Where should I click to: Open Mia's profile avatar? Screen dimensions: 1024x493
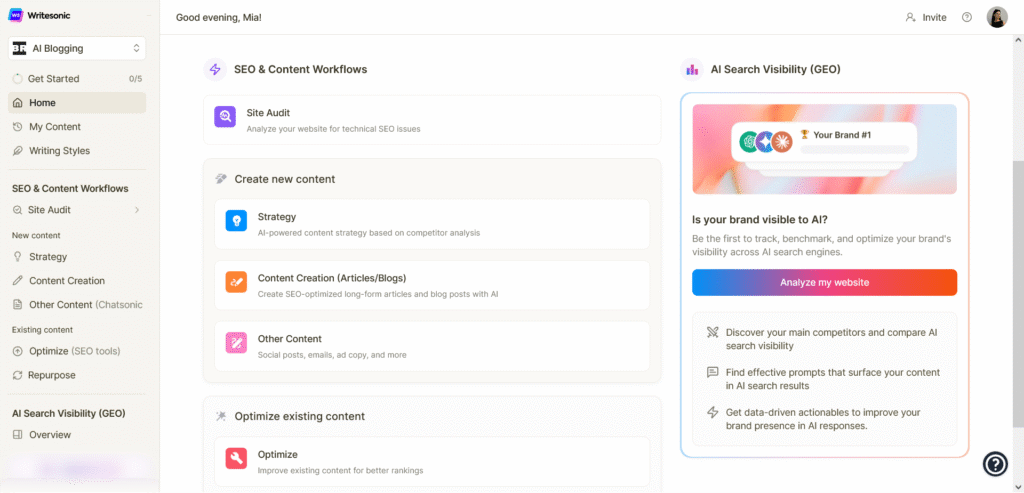tap(996, 17)
